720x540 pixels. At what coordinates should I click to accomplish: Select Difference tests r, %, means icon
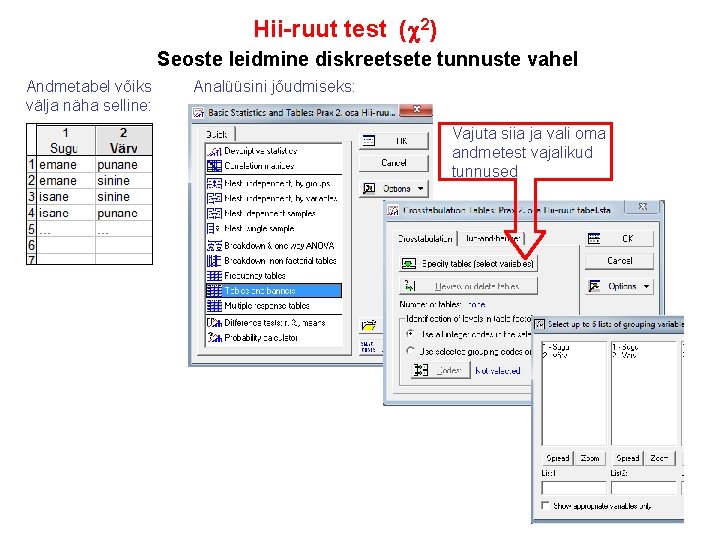pyautogui.click(x=214, y=323)
